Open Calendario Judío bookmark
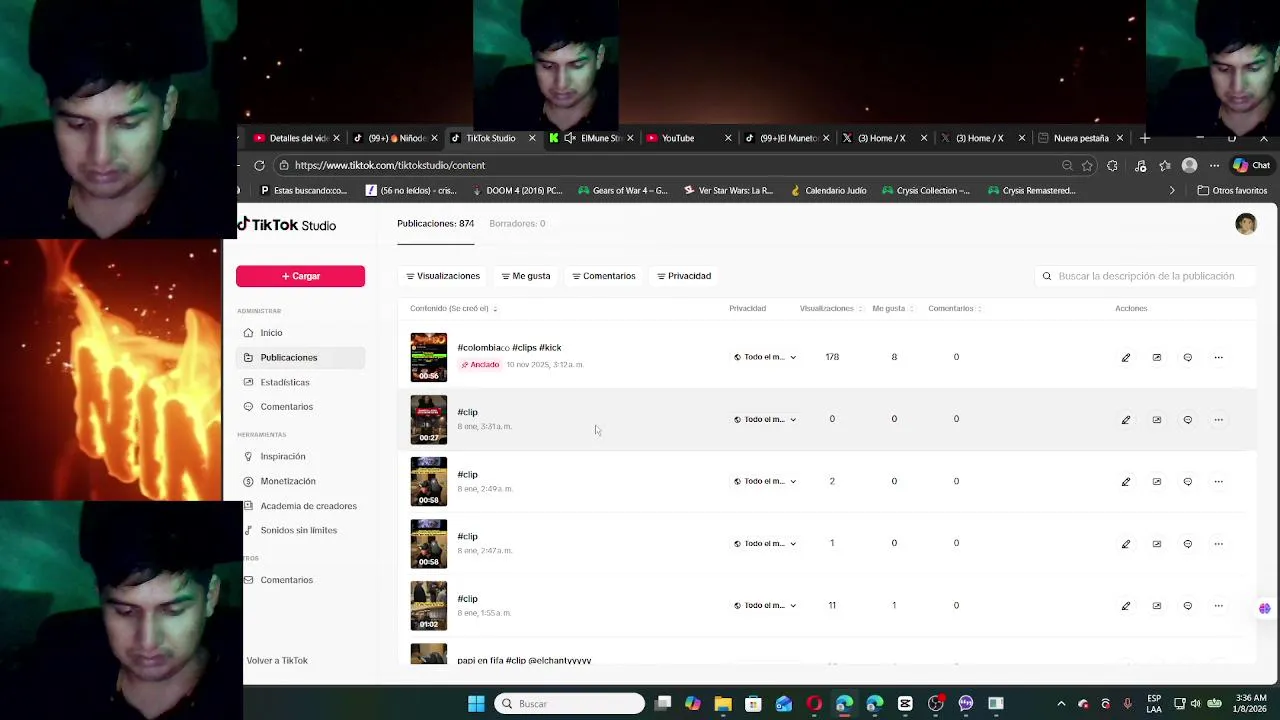The height and width of the screenshot is (720, 1280). (828, 190)
